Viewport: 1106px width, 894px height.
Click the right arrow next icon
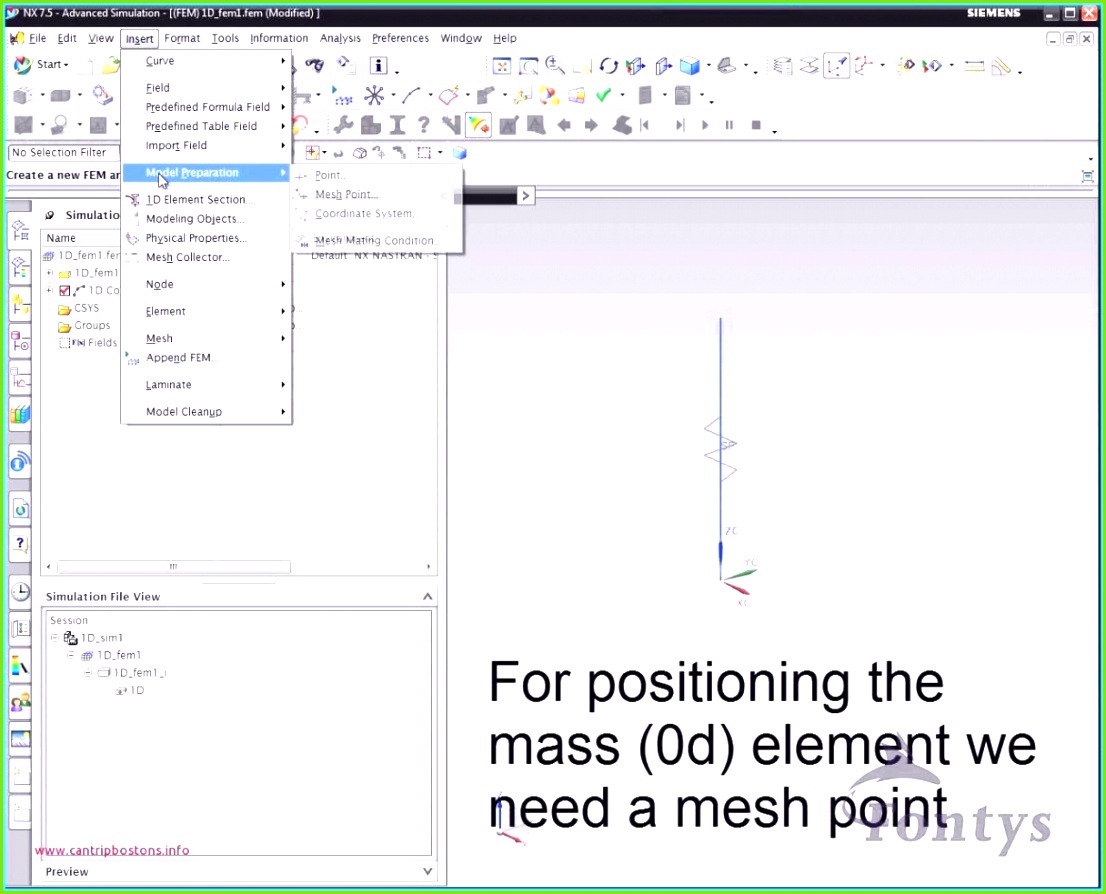tap(591, 125)
